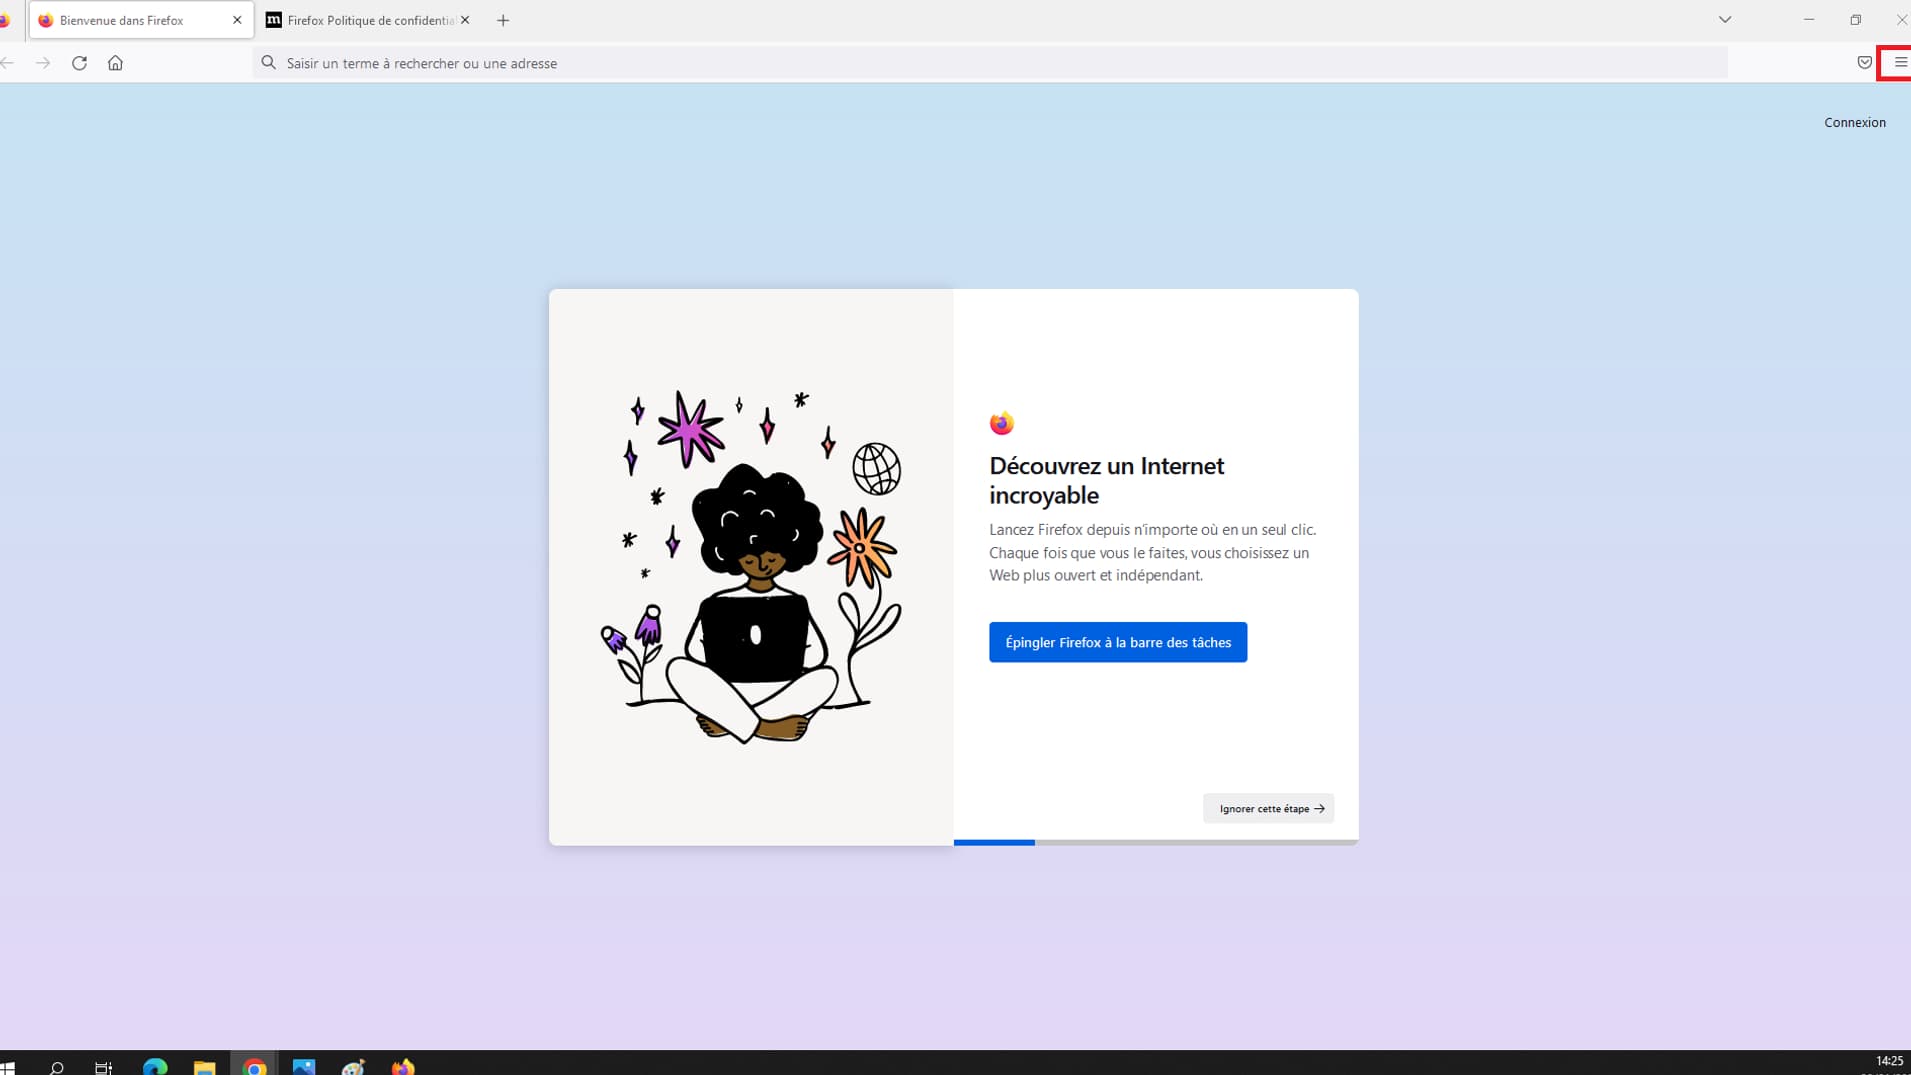Image resolution: width=1911 pixels, height=1075 pixels.
Task: Restore down the Firefox window
Action: pyautogui.click(x=1855, y=20)
